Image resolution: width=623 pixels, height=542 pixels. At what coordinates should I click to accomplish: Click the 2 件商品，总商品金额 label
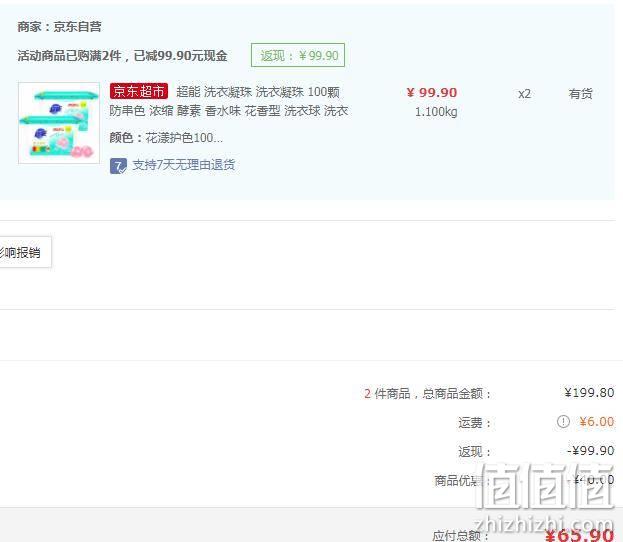[x=427, y=393]
